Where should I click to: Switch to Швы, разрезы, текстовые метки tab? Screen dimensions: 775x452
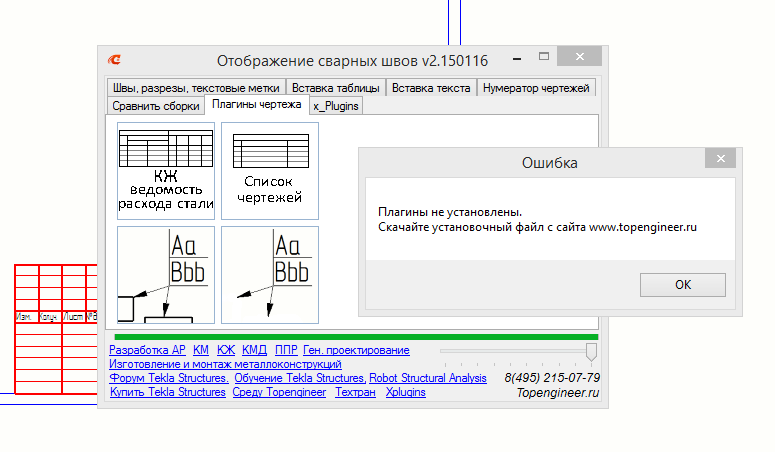click(x=195, y=88)
